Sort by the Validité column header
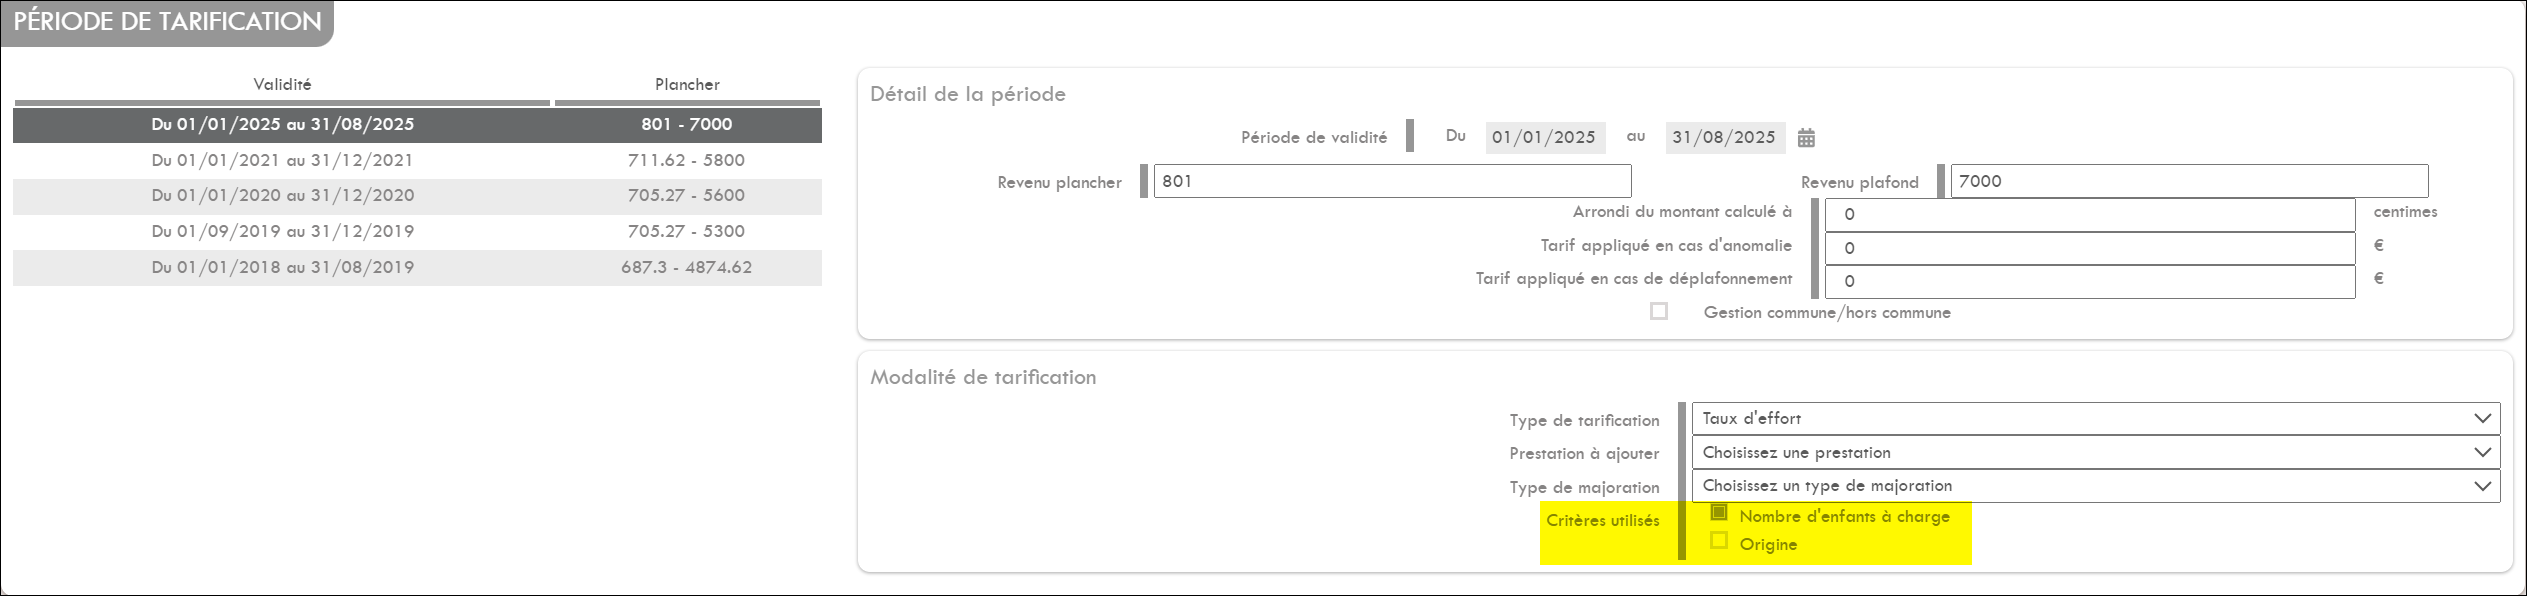 pos(282,85)
